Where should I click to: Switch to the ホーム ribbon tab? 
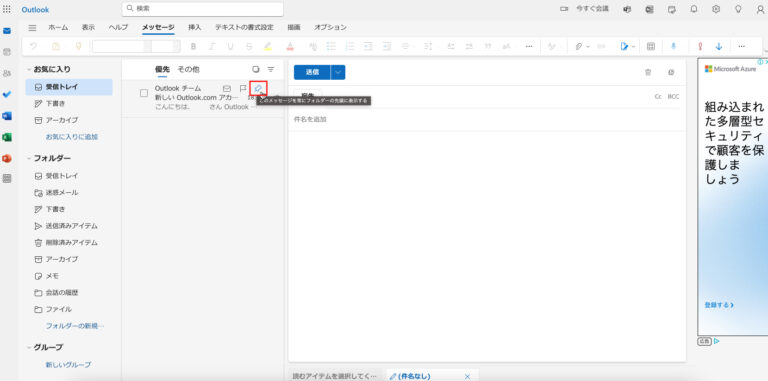pyautogui.click(x=58, y=27)
